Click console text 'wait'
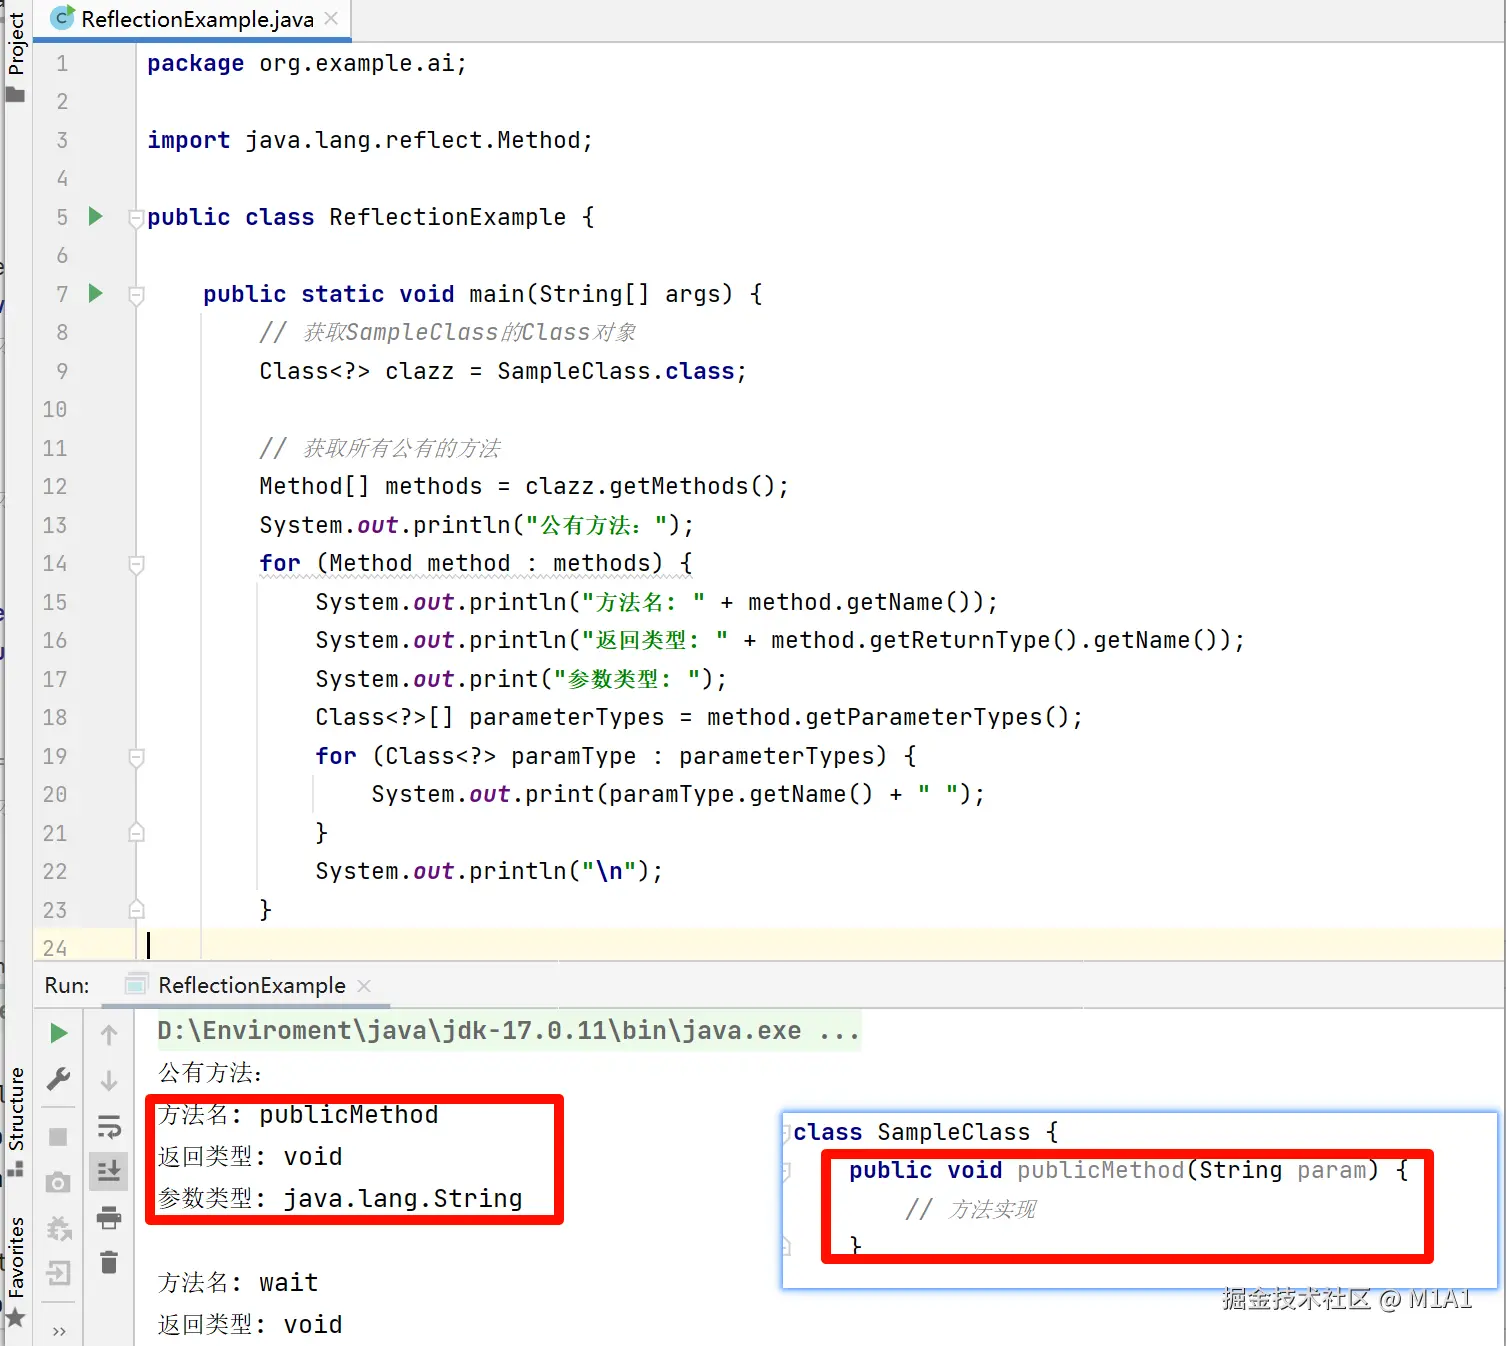Screen dimensions: 1506x1346 click(289, 1283)
